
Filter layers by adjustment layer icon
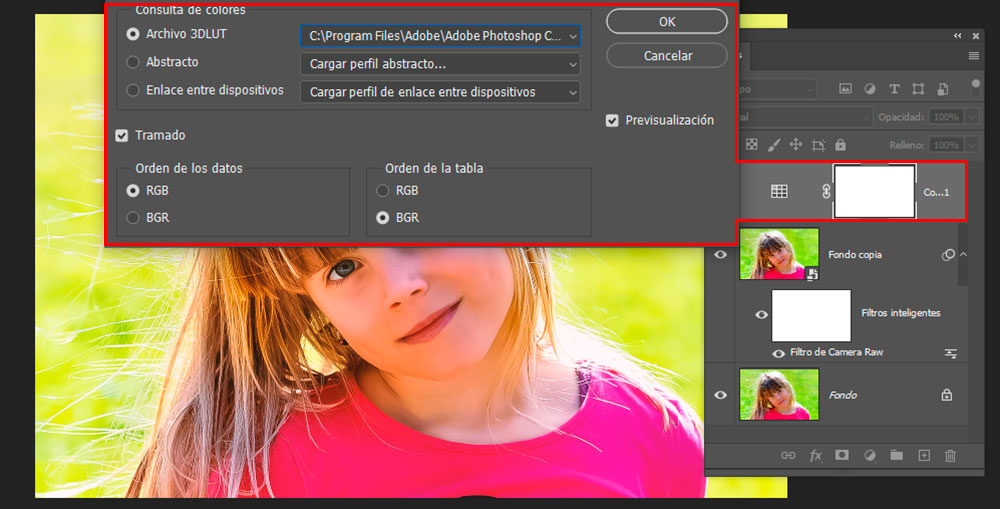869,89
